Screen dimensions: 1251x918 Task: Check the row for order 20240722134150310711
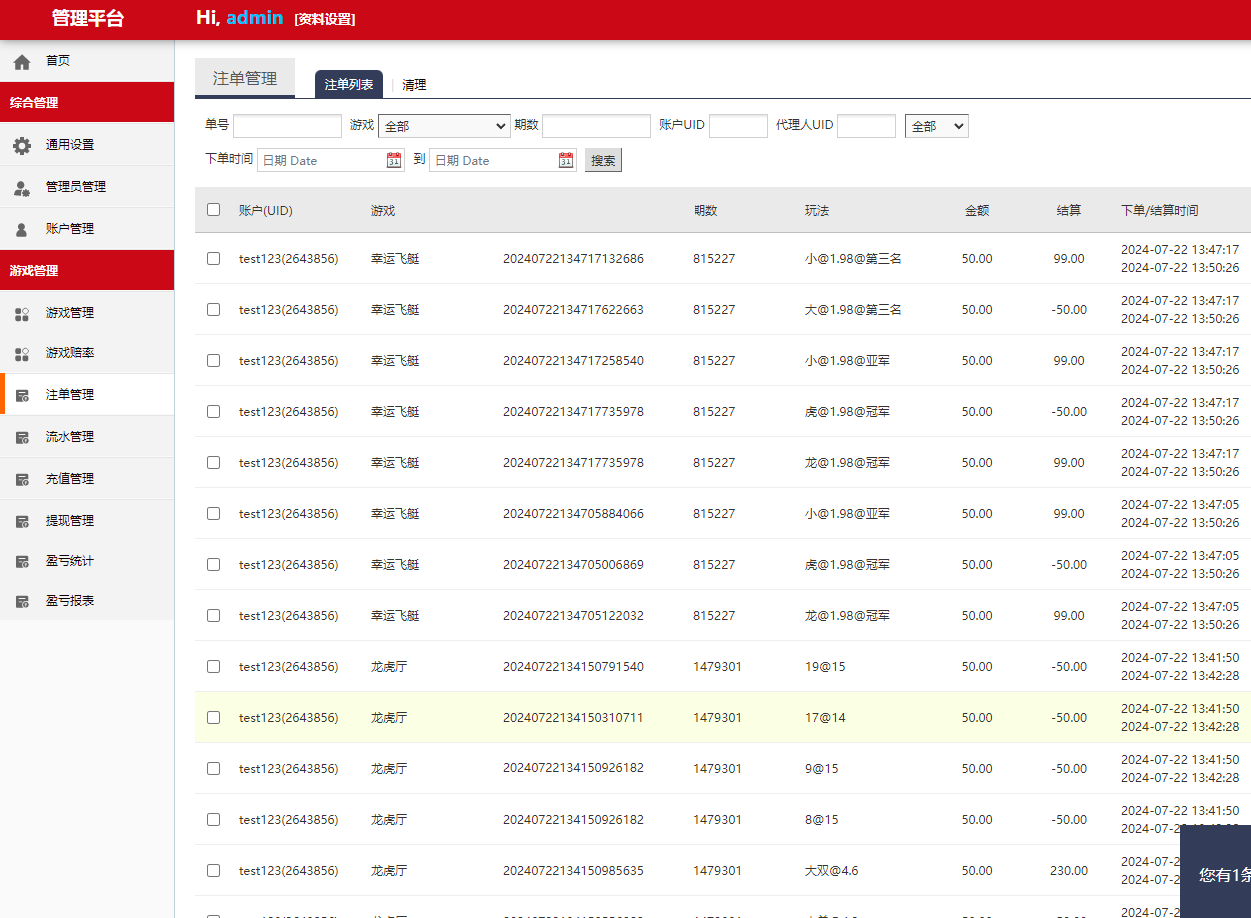tap(213, 717)
